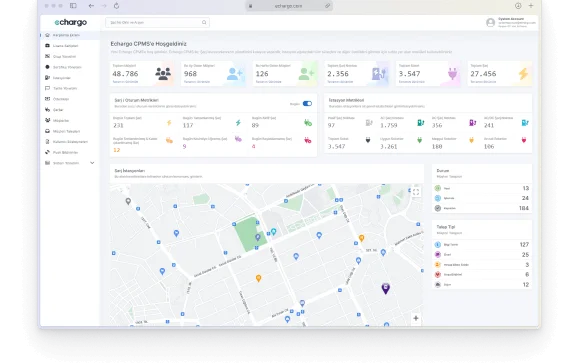Click the Ödemeler sidebar icon

tap(47, 99)
